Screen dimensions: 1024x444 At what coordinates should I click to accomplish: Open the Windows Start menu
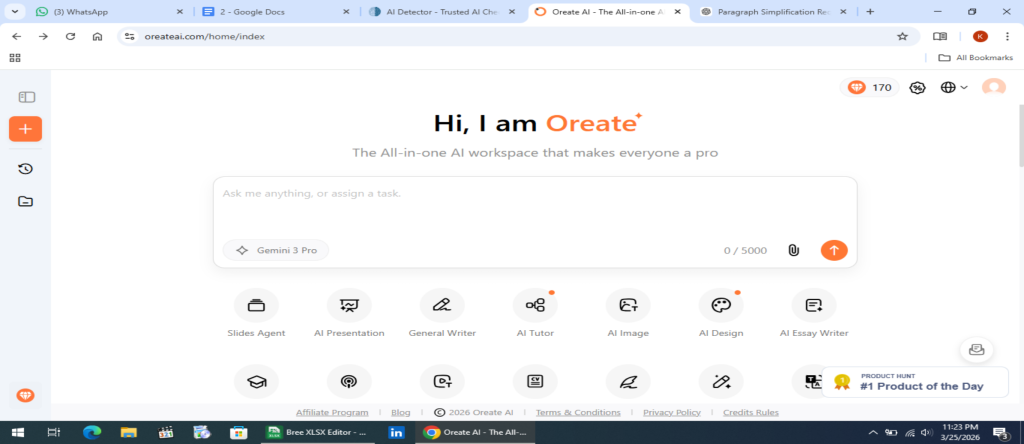pyautogui.click(x=17, y=432)
